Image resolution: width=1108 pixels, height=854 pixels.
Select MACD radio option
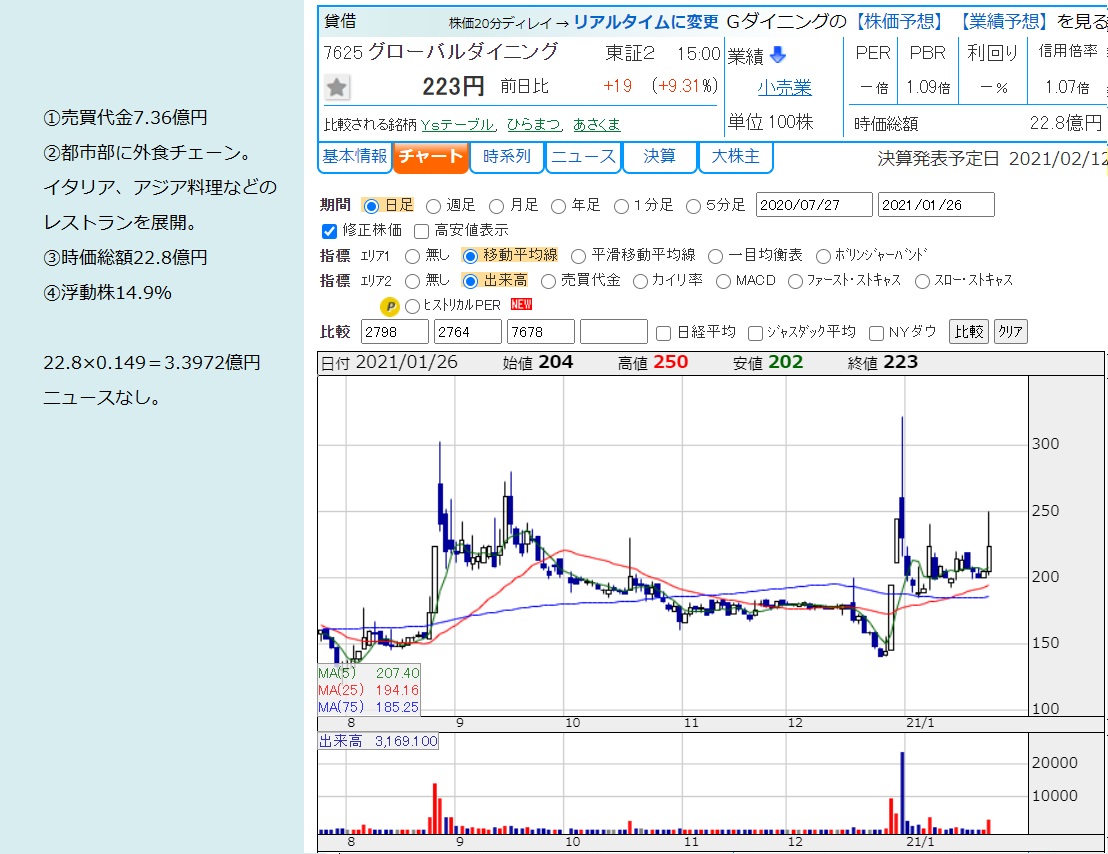click(723, 281)
